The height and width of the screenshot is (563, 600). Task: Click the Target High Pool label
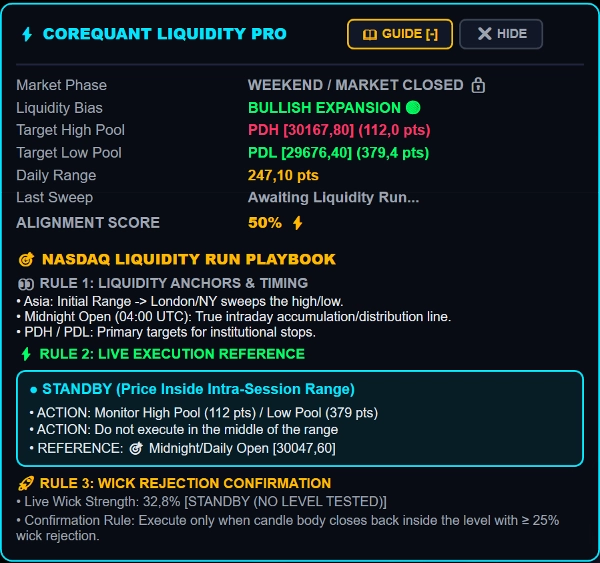tap(70, 130)
